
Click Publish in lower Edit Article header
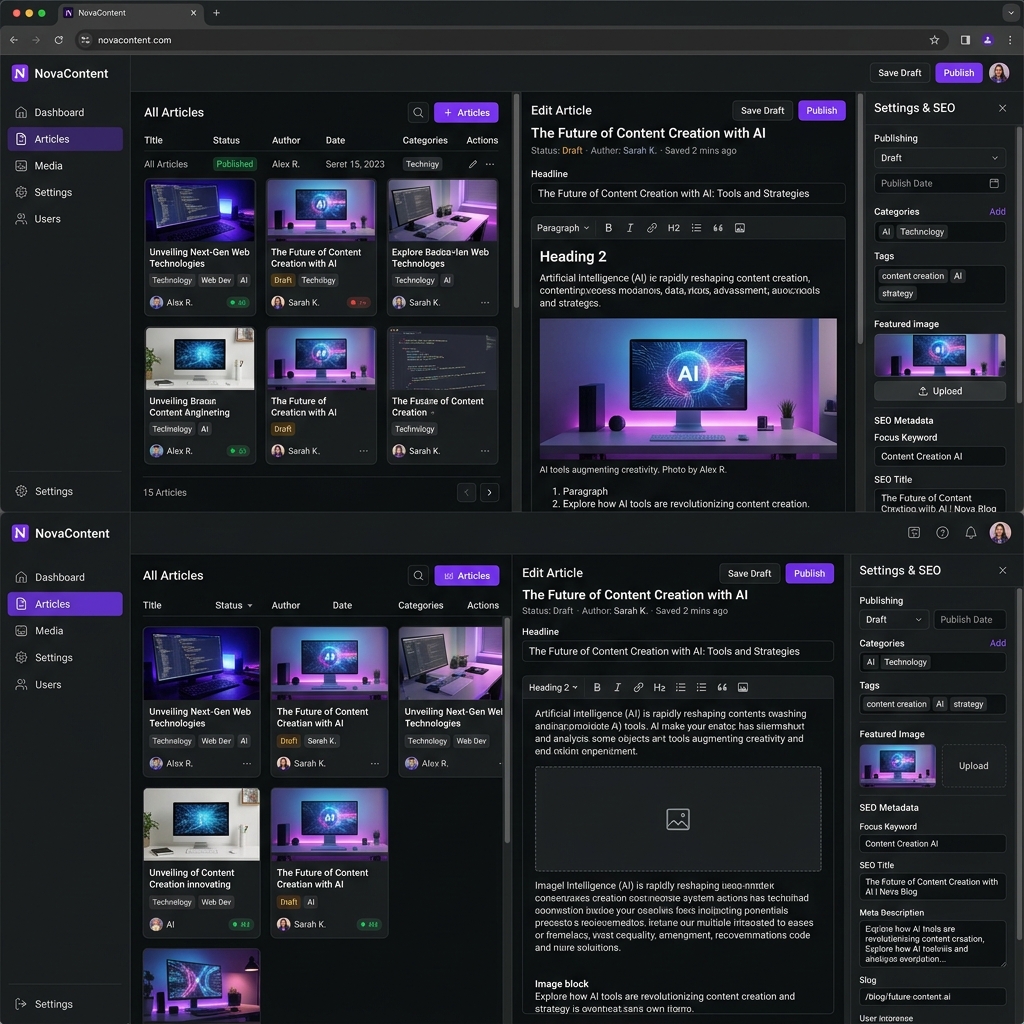(809, 573)
